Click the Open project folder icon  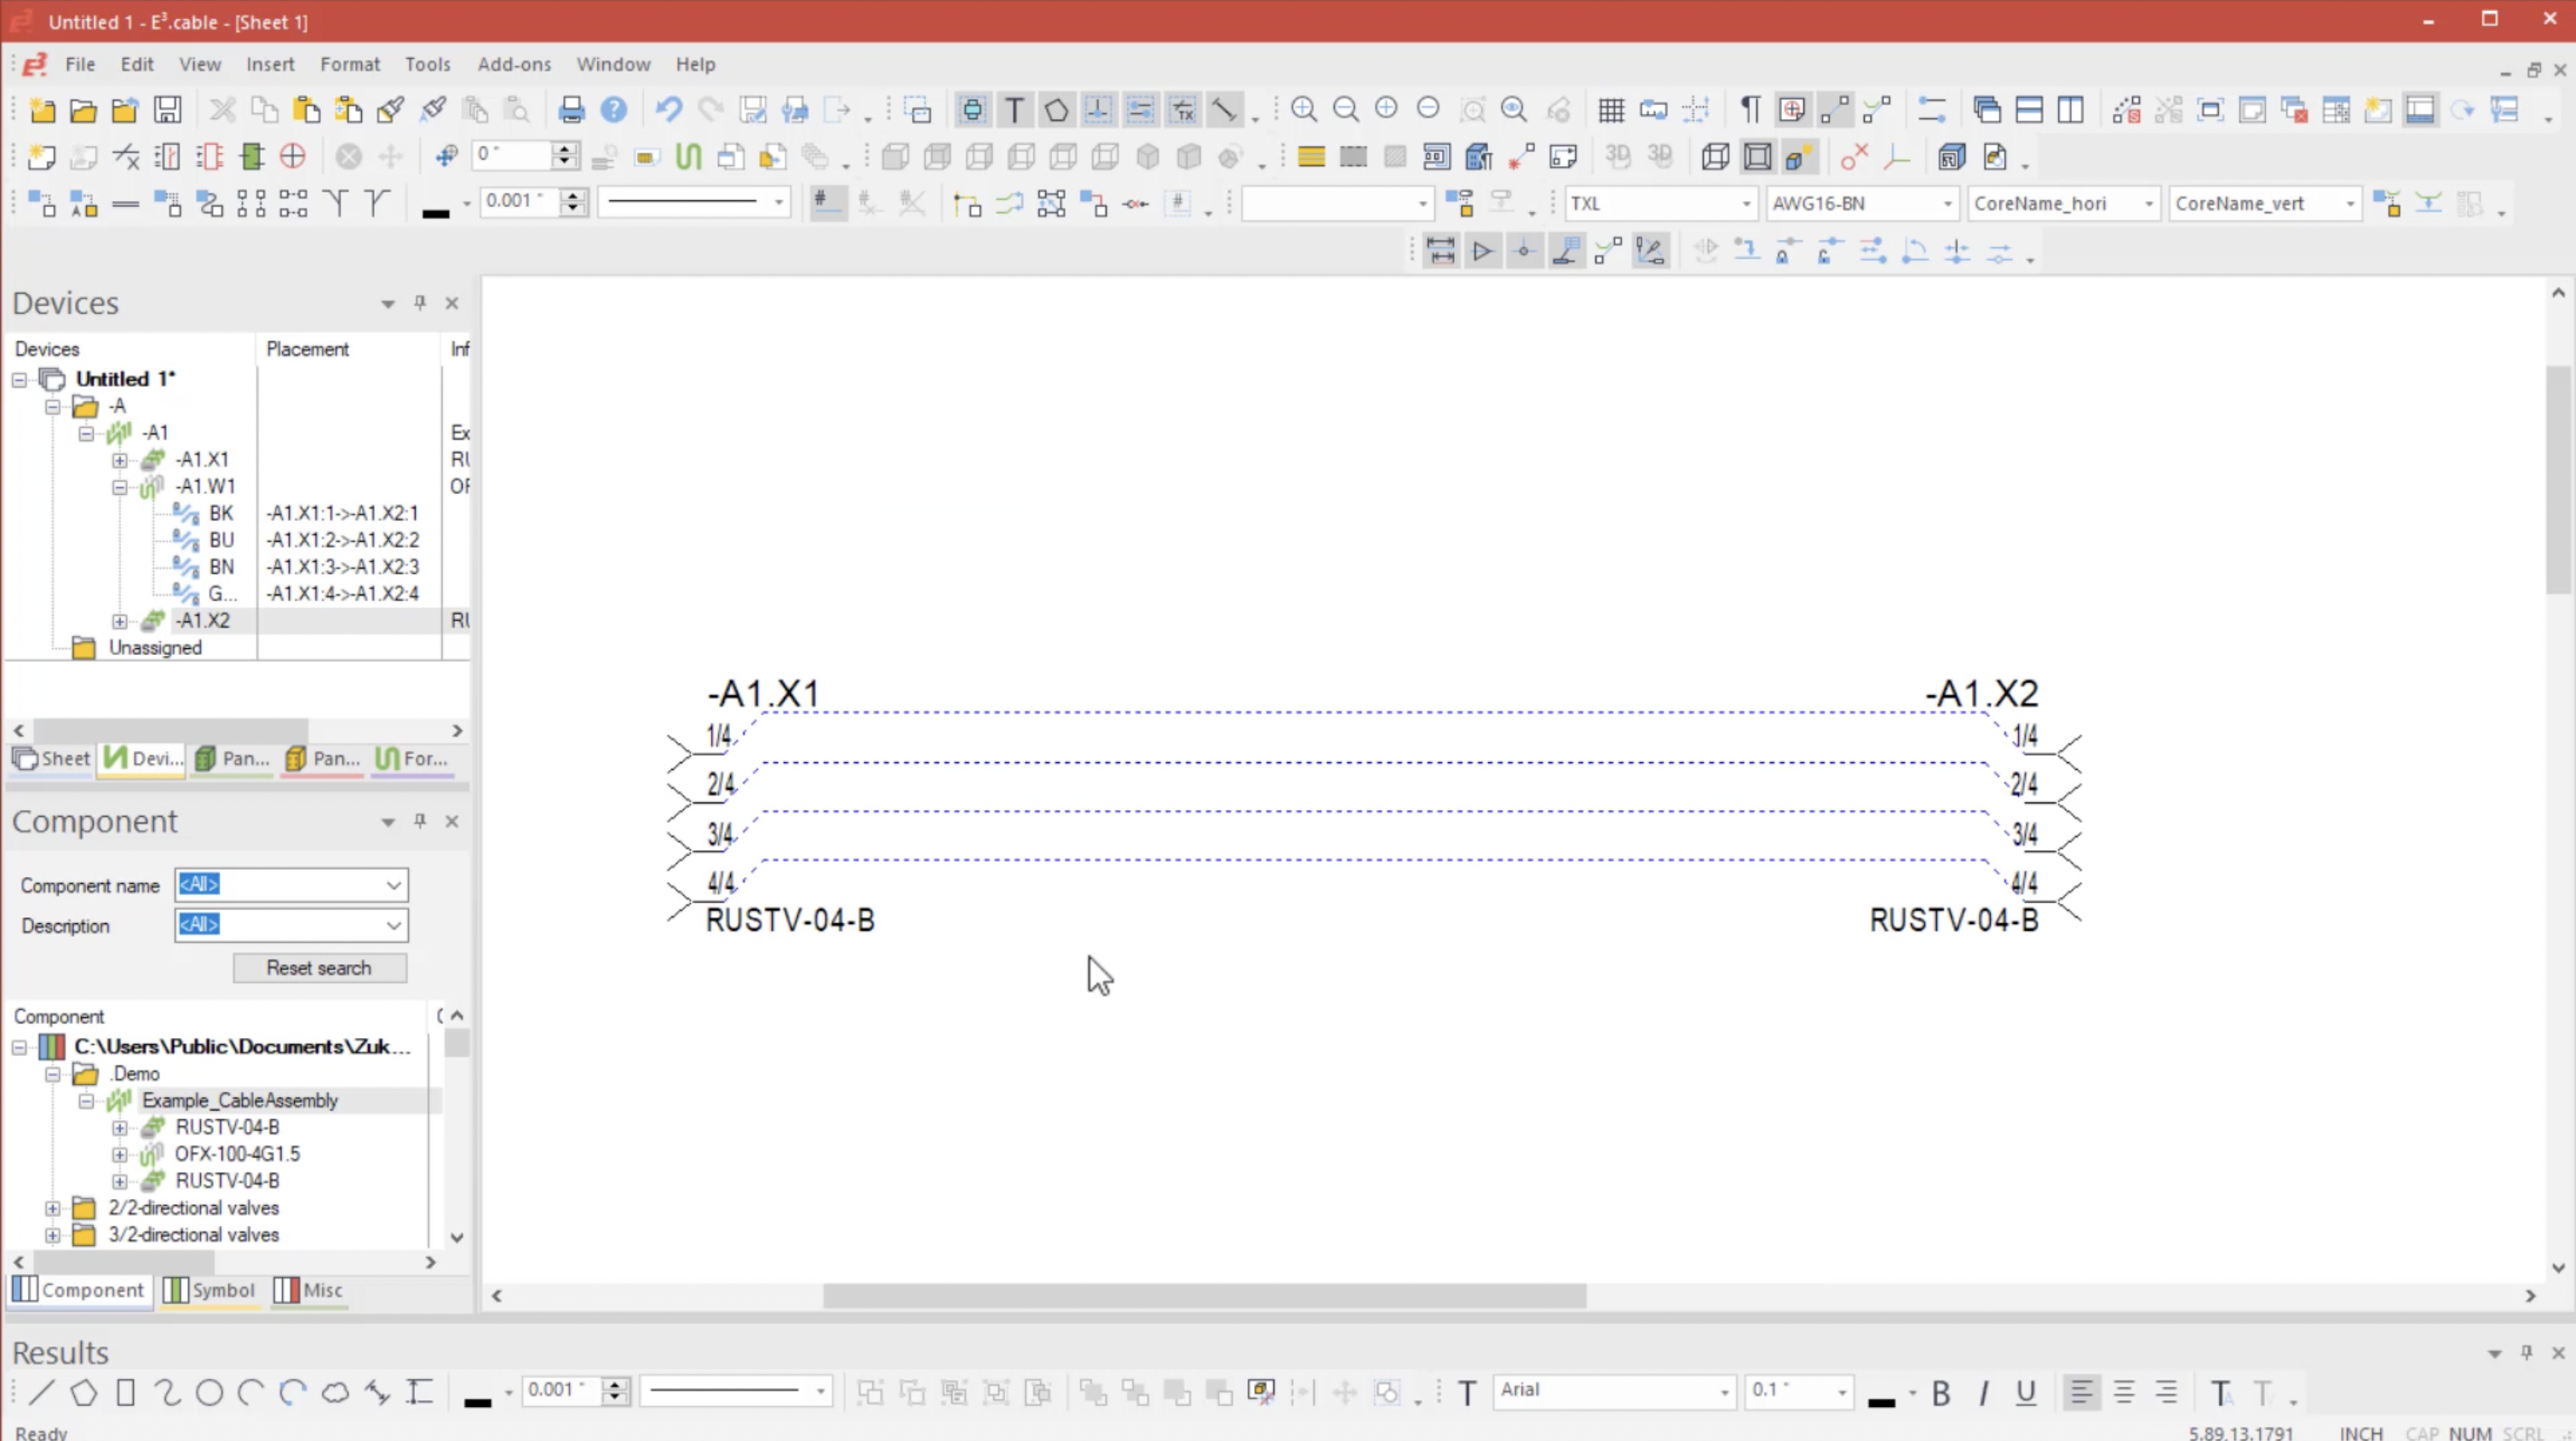click(x=84, y=110)
